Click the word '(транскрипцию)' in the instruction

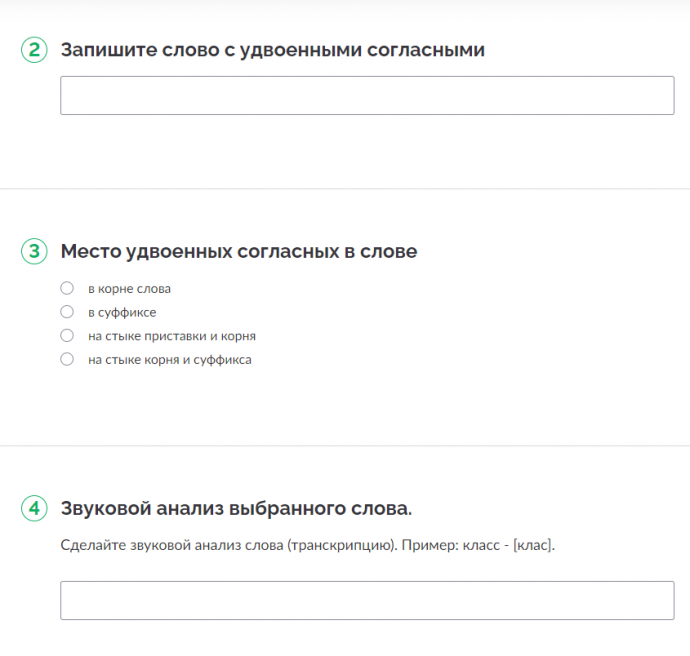point(342,546)
